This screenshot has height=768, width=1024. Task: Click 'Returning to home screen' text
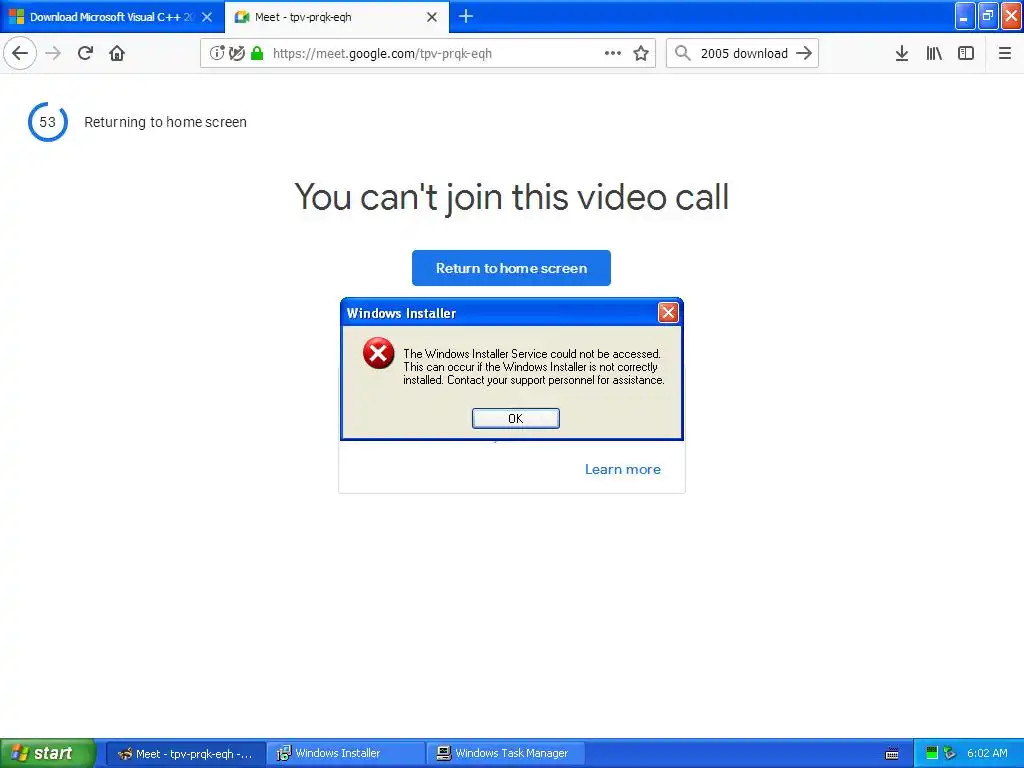[165, 122]
